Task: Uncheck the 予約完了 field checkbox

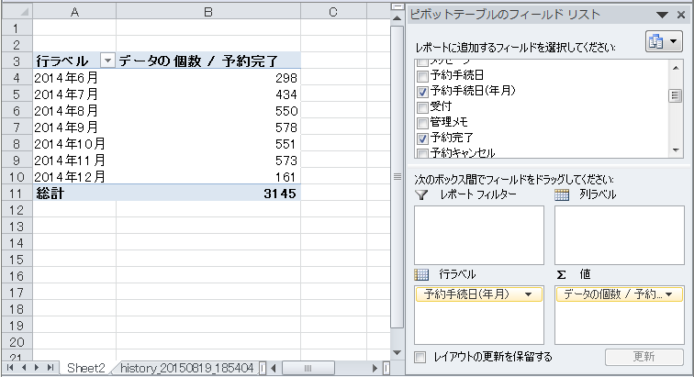Action: 423,138
